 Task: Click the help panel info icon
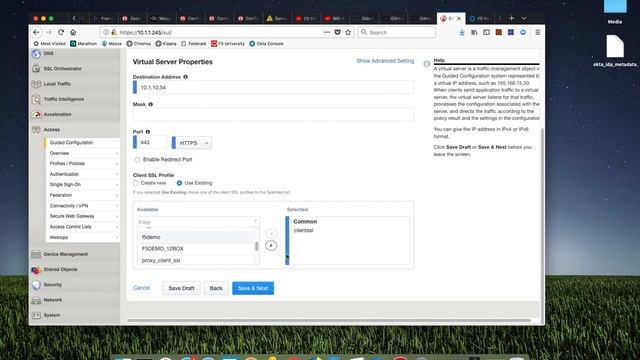coord(427,64)
